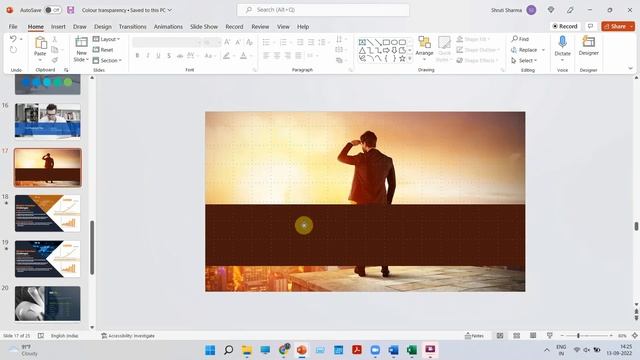Open Zoom from the taskbar
The height and width of the screenshot is (360, 640).
coord(375,350)
